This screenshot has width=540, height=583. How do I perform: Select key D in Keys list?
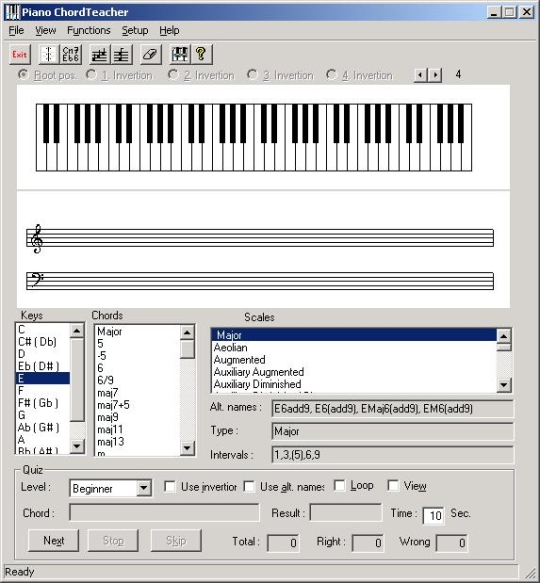(x=42, y=354)
